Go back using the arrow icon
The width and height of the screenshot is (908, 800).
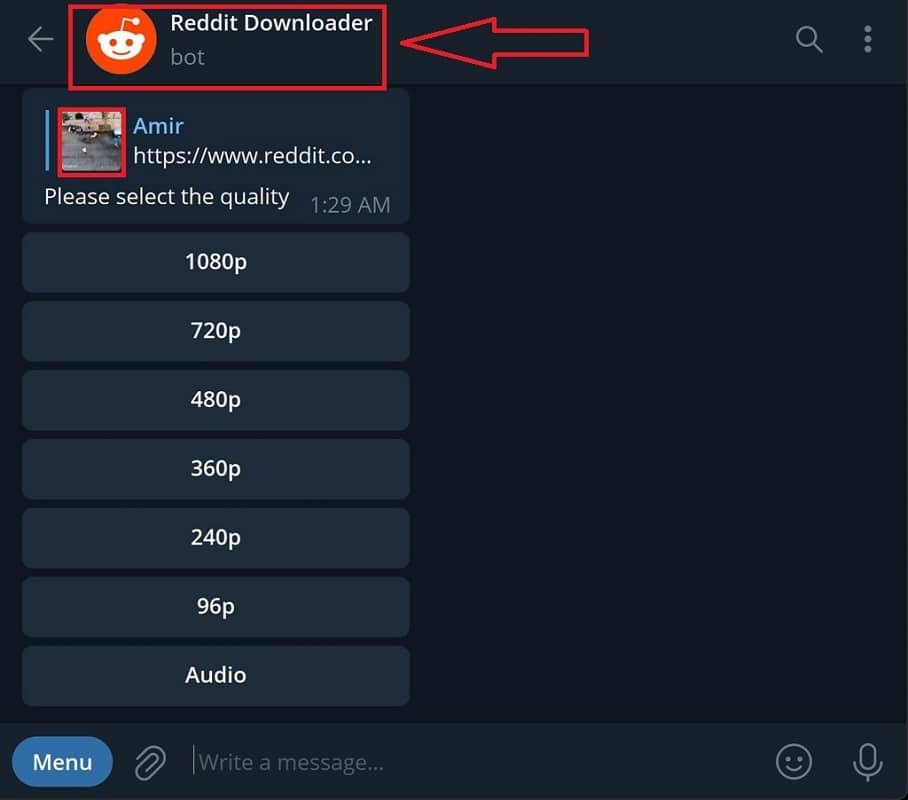point(41,39)
